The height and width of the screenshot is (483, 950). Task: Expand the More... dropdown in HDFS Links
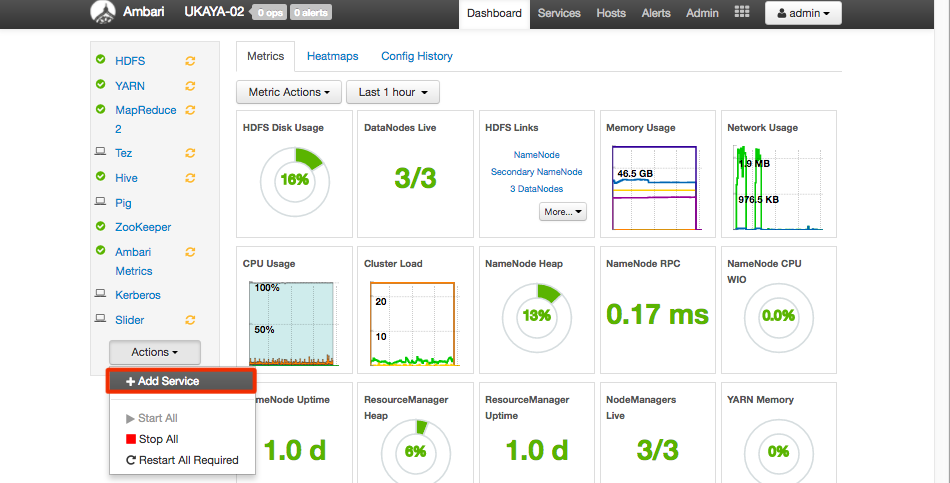click(562, 212)
